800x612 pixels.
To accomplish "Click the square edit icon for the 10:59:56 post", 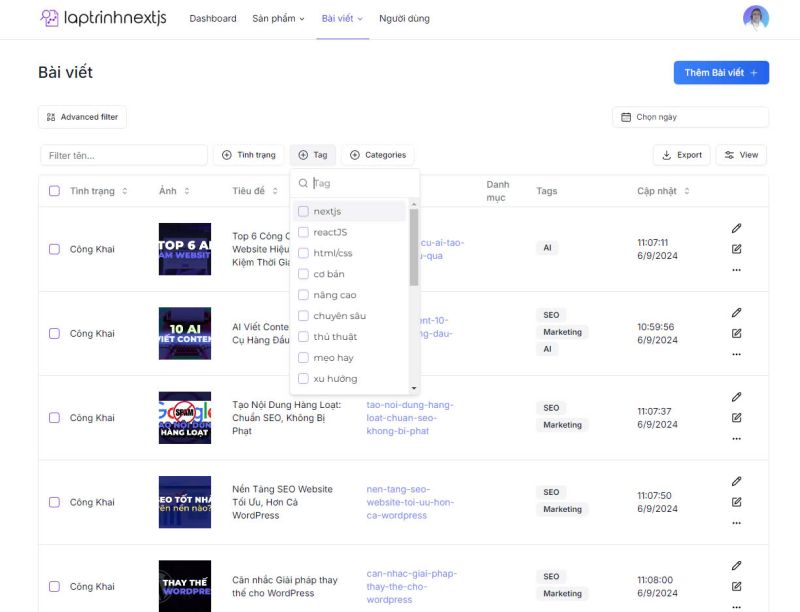I will (x=737, y=333).
